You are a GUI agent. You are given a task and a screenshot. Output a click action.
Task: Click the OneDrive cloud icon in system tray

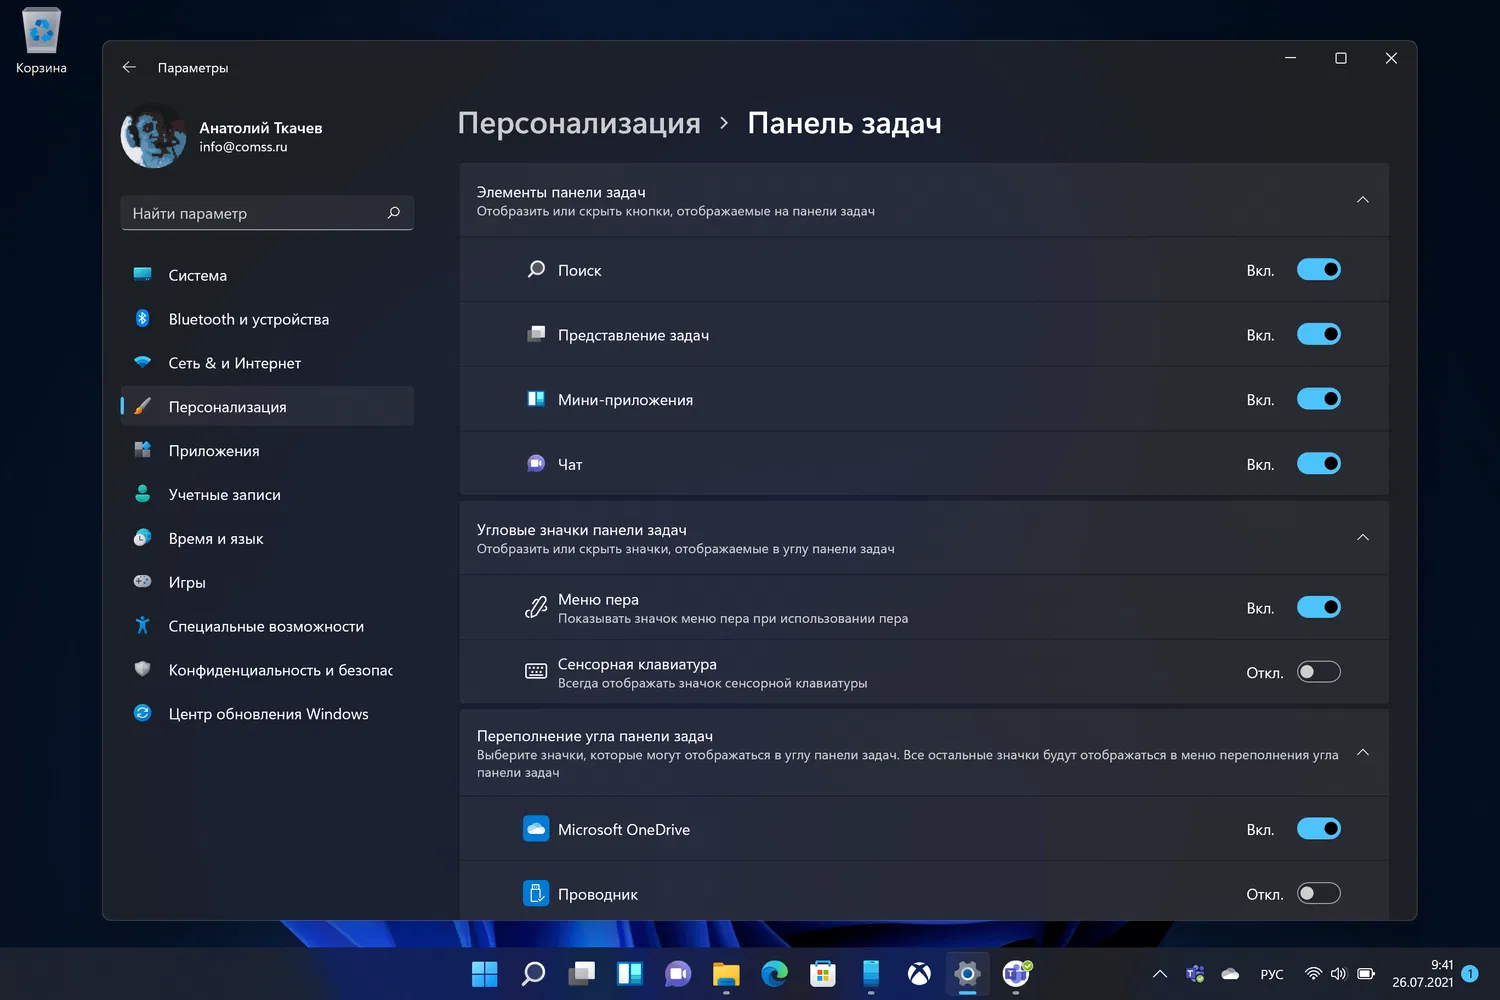click(x=1230, y=974)
